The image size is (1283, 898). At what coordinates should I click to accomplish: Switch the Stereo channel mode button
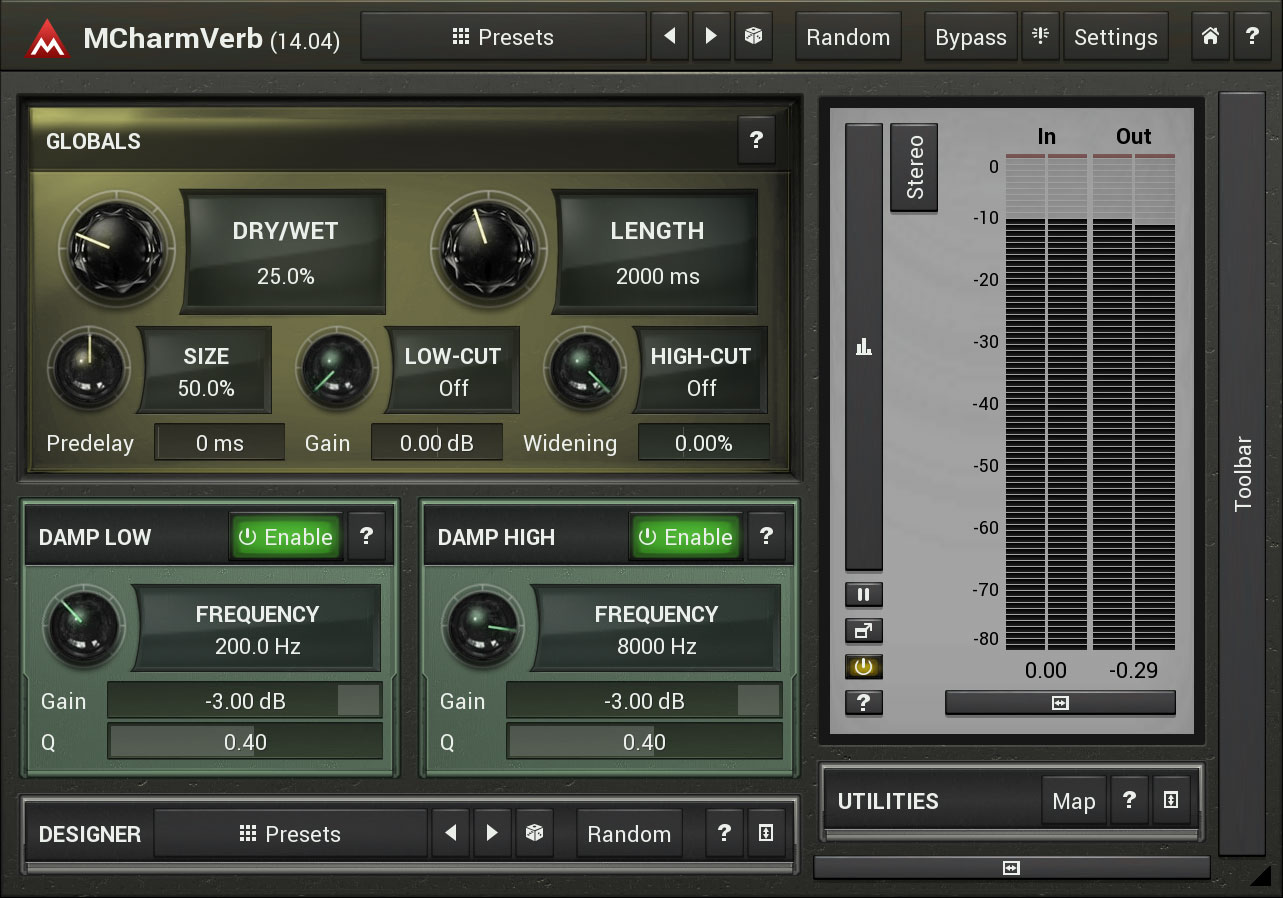(914, 168)
